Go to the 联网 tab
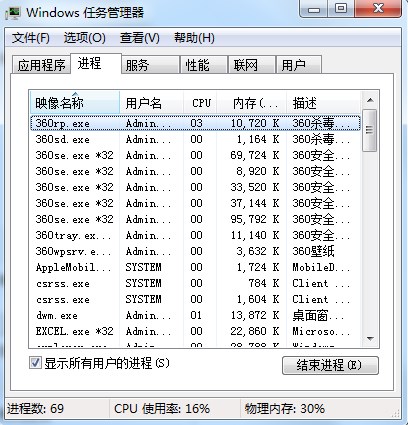408x425 pixels. (252, 65)
